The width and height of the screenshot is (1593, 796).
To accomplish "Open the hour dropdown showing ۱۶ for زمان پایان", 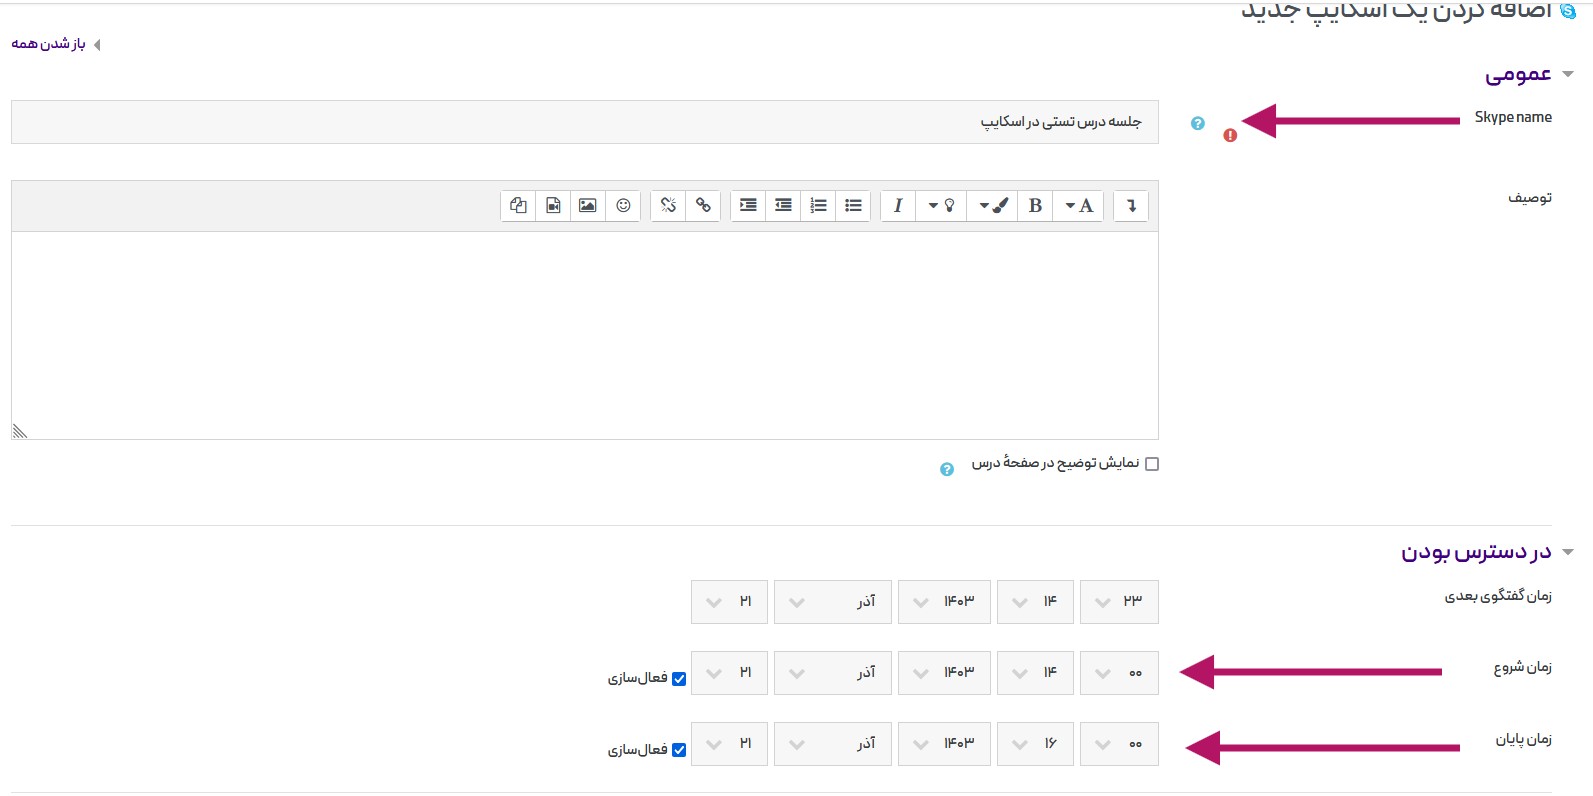I will point(1034,744).
